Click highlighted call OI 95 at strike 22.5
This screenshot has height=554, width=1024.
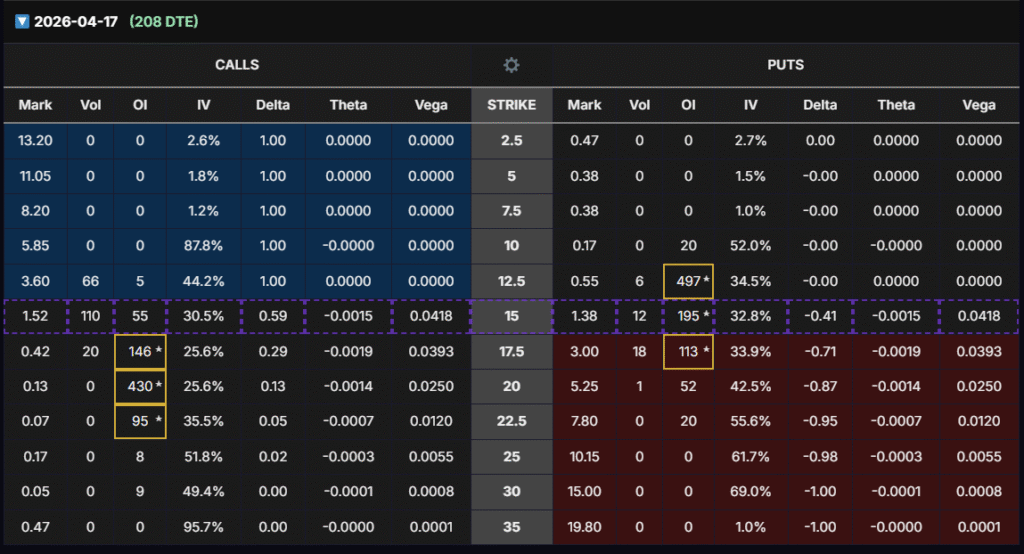click(140, 422)
